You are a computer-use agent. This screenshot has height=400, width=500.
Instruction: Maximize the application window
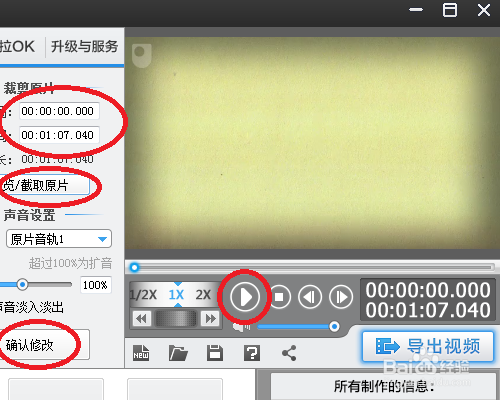click(x=450, y=10)
